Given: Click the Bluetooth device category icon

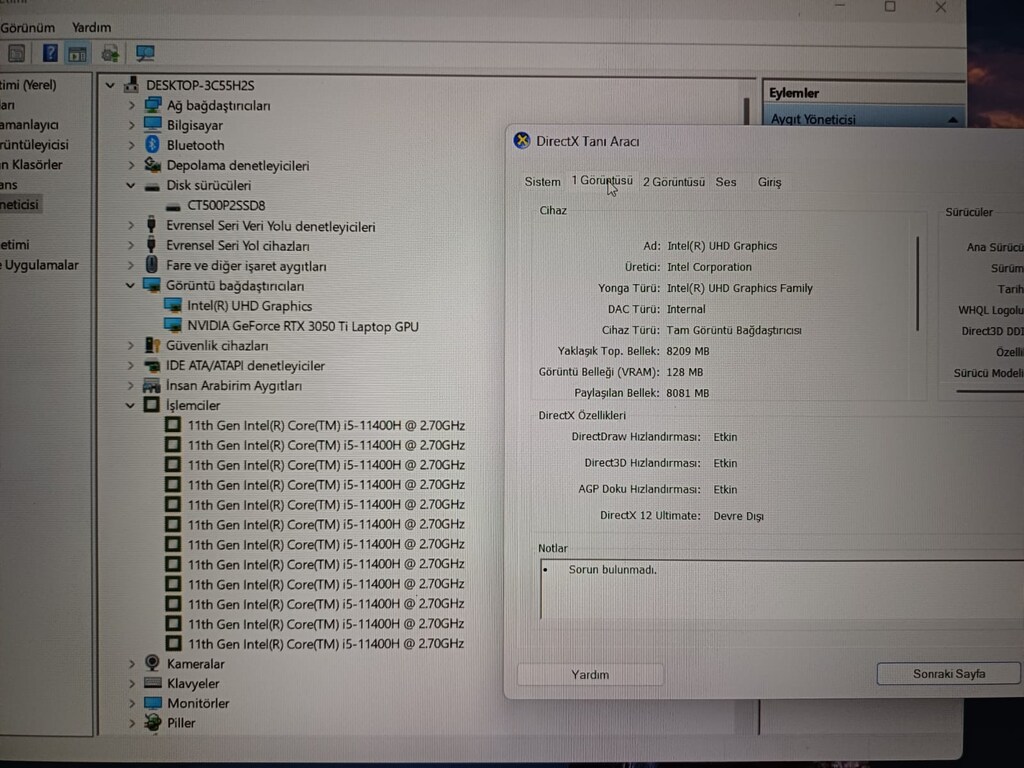Looking at the screenshot, I should pos(153,145).
